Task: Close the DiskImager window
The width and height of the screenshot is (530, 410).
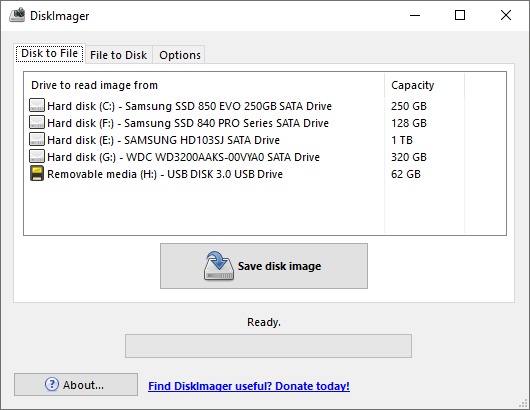Action: pyautogui.click(x=506, y=15)
